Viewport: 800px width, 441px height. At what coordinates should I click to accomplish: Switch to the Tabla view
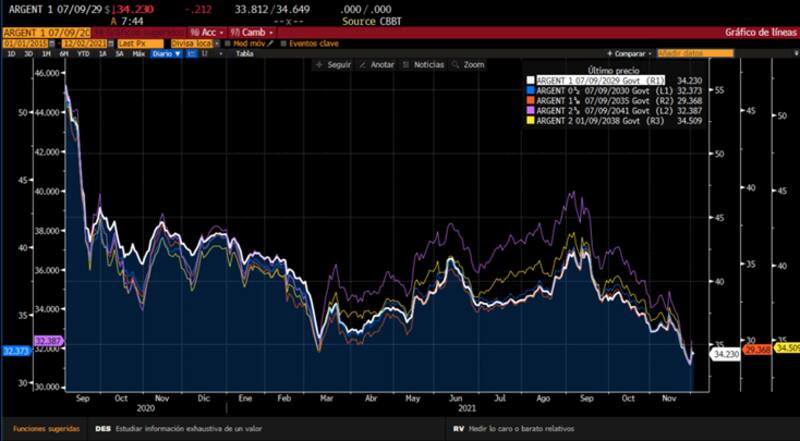243,53
